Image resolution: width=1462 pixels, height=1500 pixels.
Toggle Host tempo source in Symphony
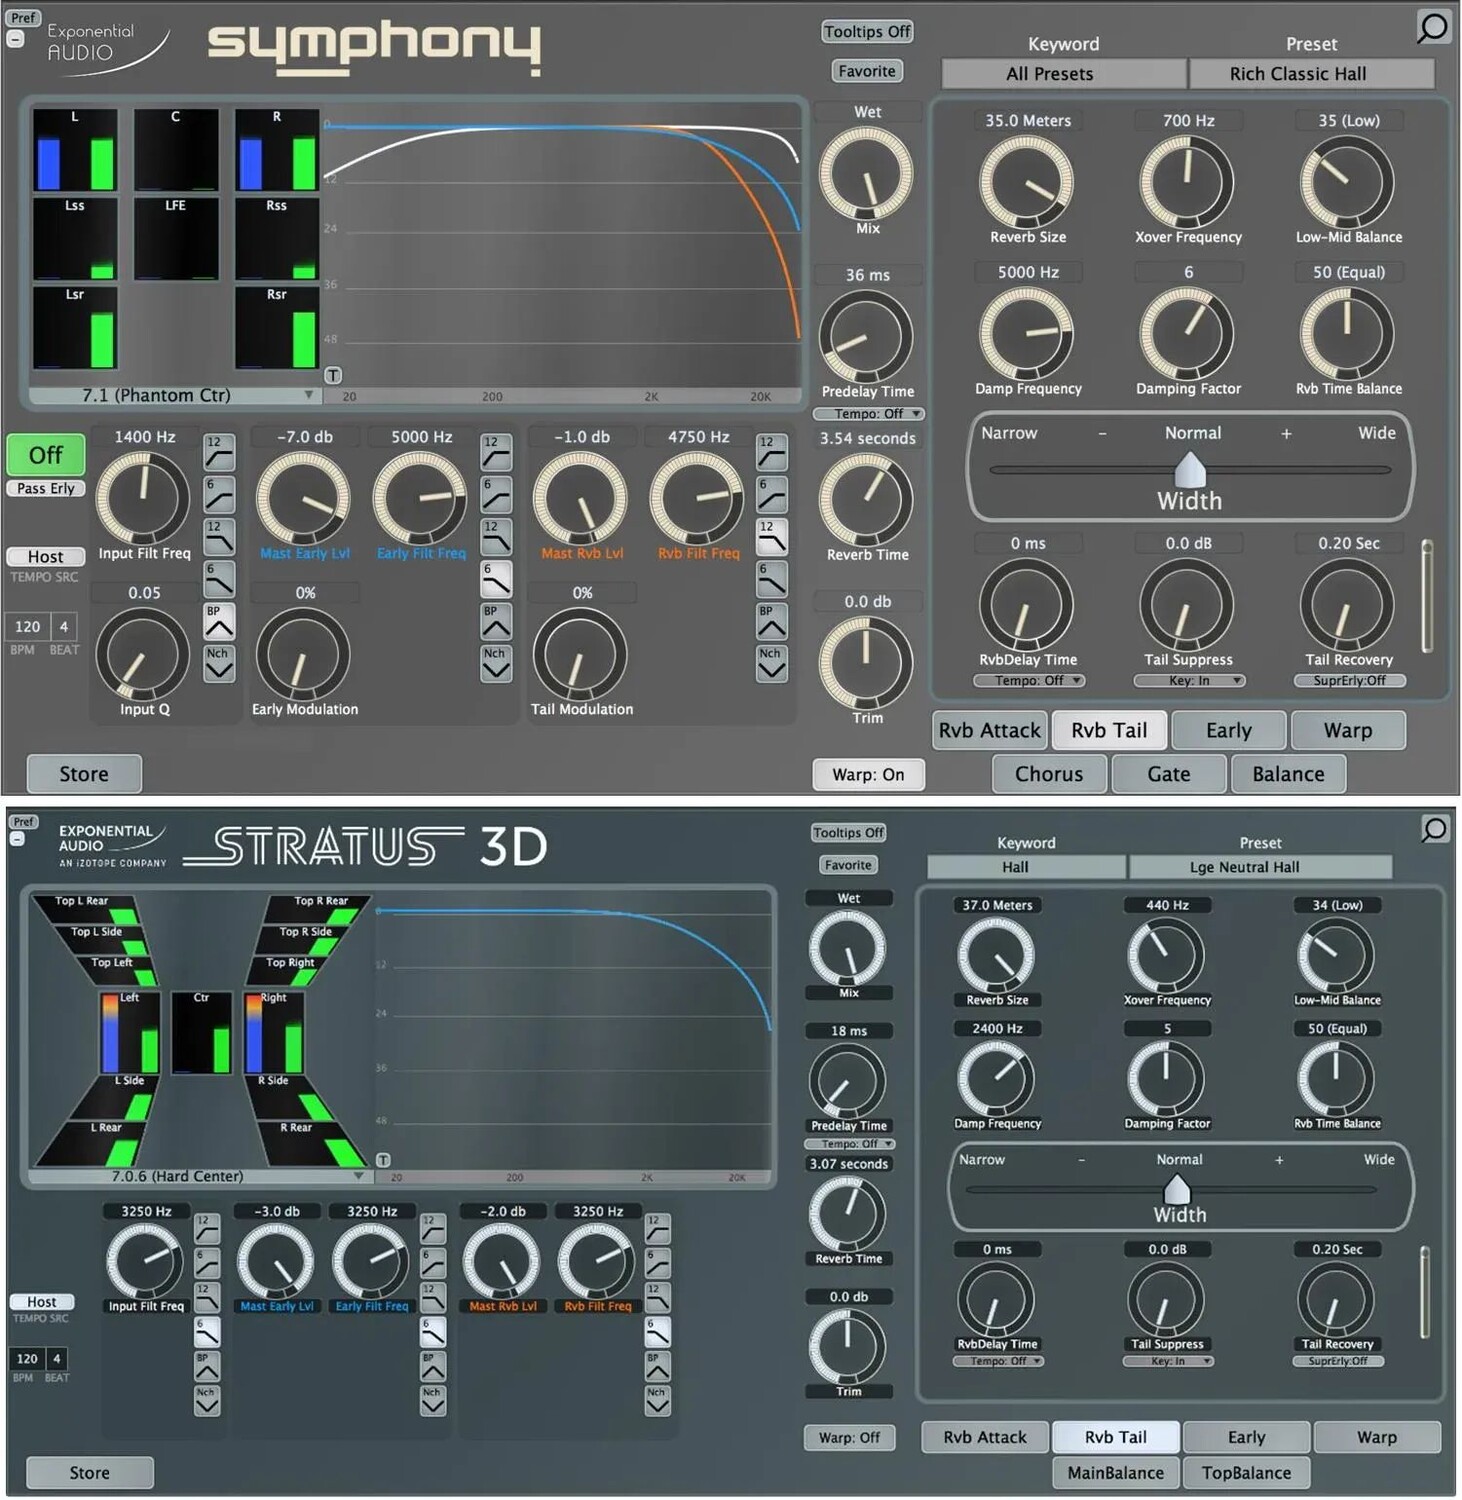pyautogui.click(x=46, y=557)
